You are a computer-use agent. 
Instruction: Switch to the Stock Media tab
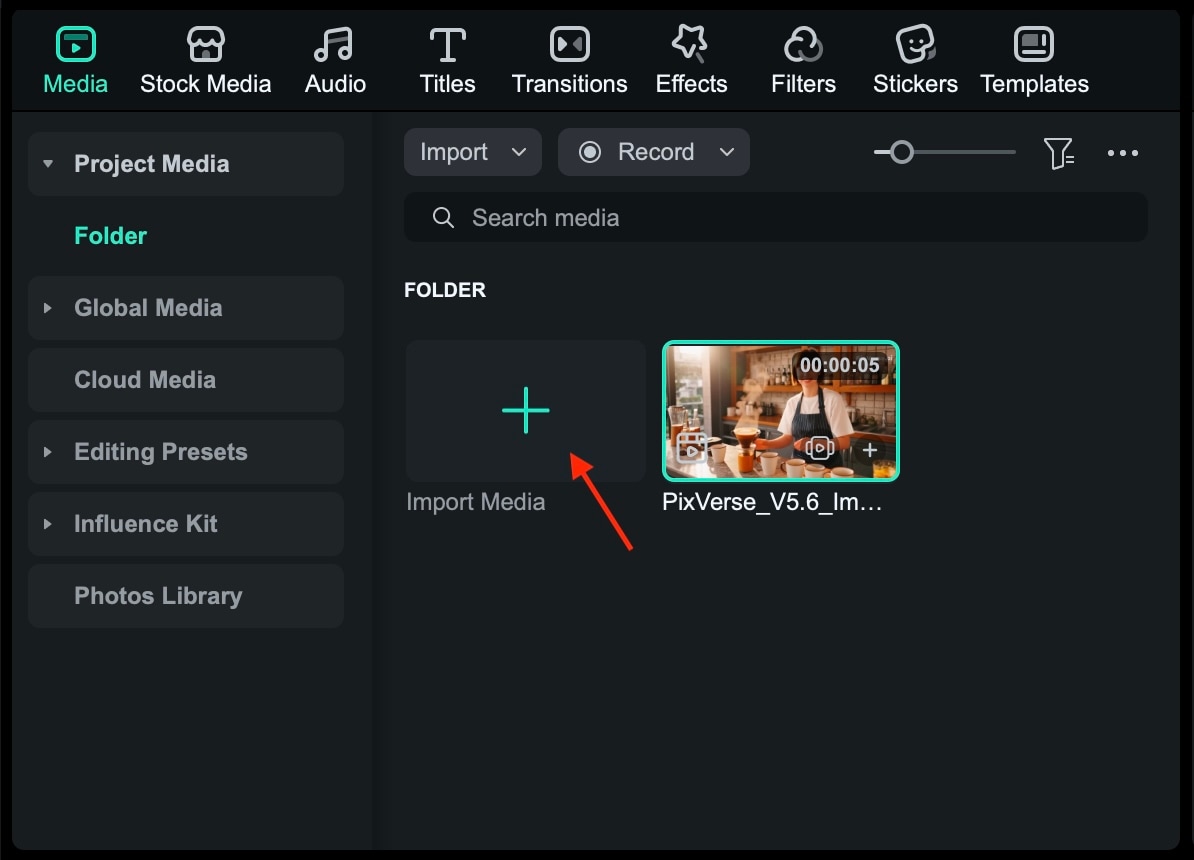click(206, 44)
